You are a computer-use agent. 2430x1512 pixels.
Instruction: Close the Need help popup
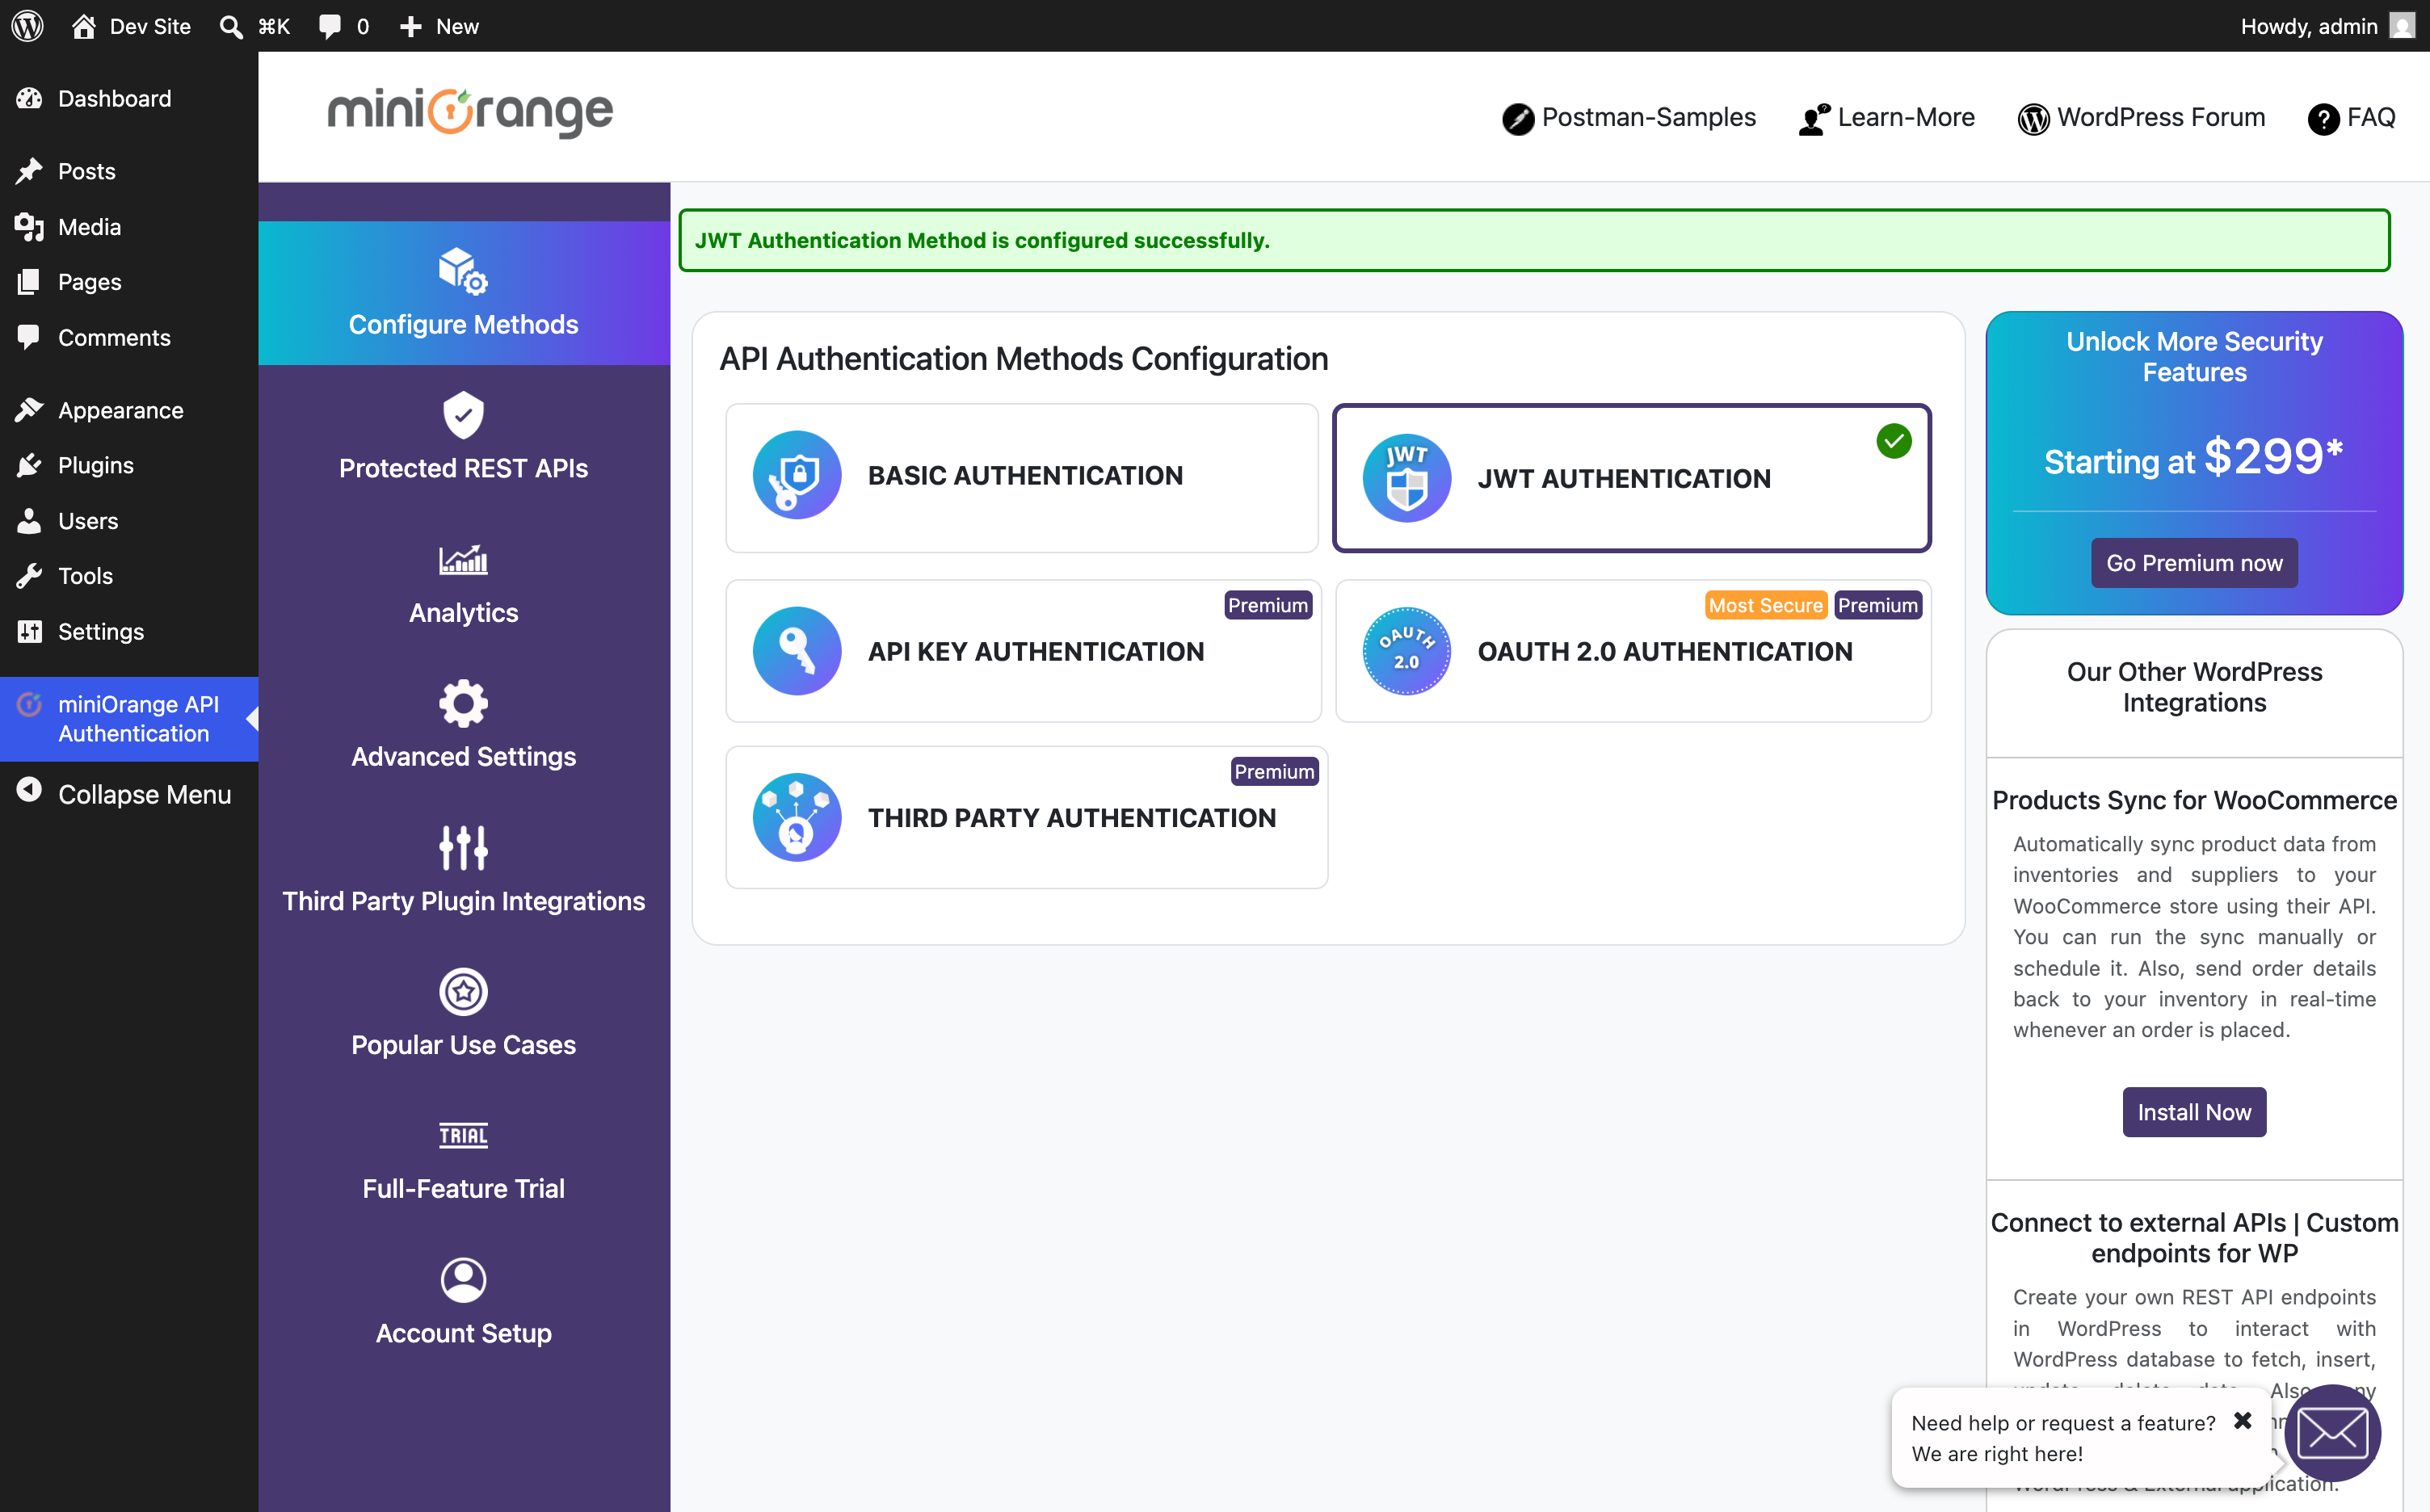(x=2243, y=1420)
